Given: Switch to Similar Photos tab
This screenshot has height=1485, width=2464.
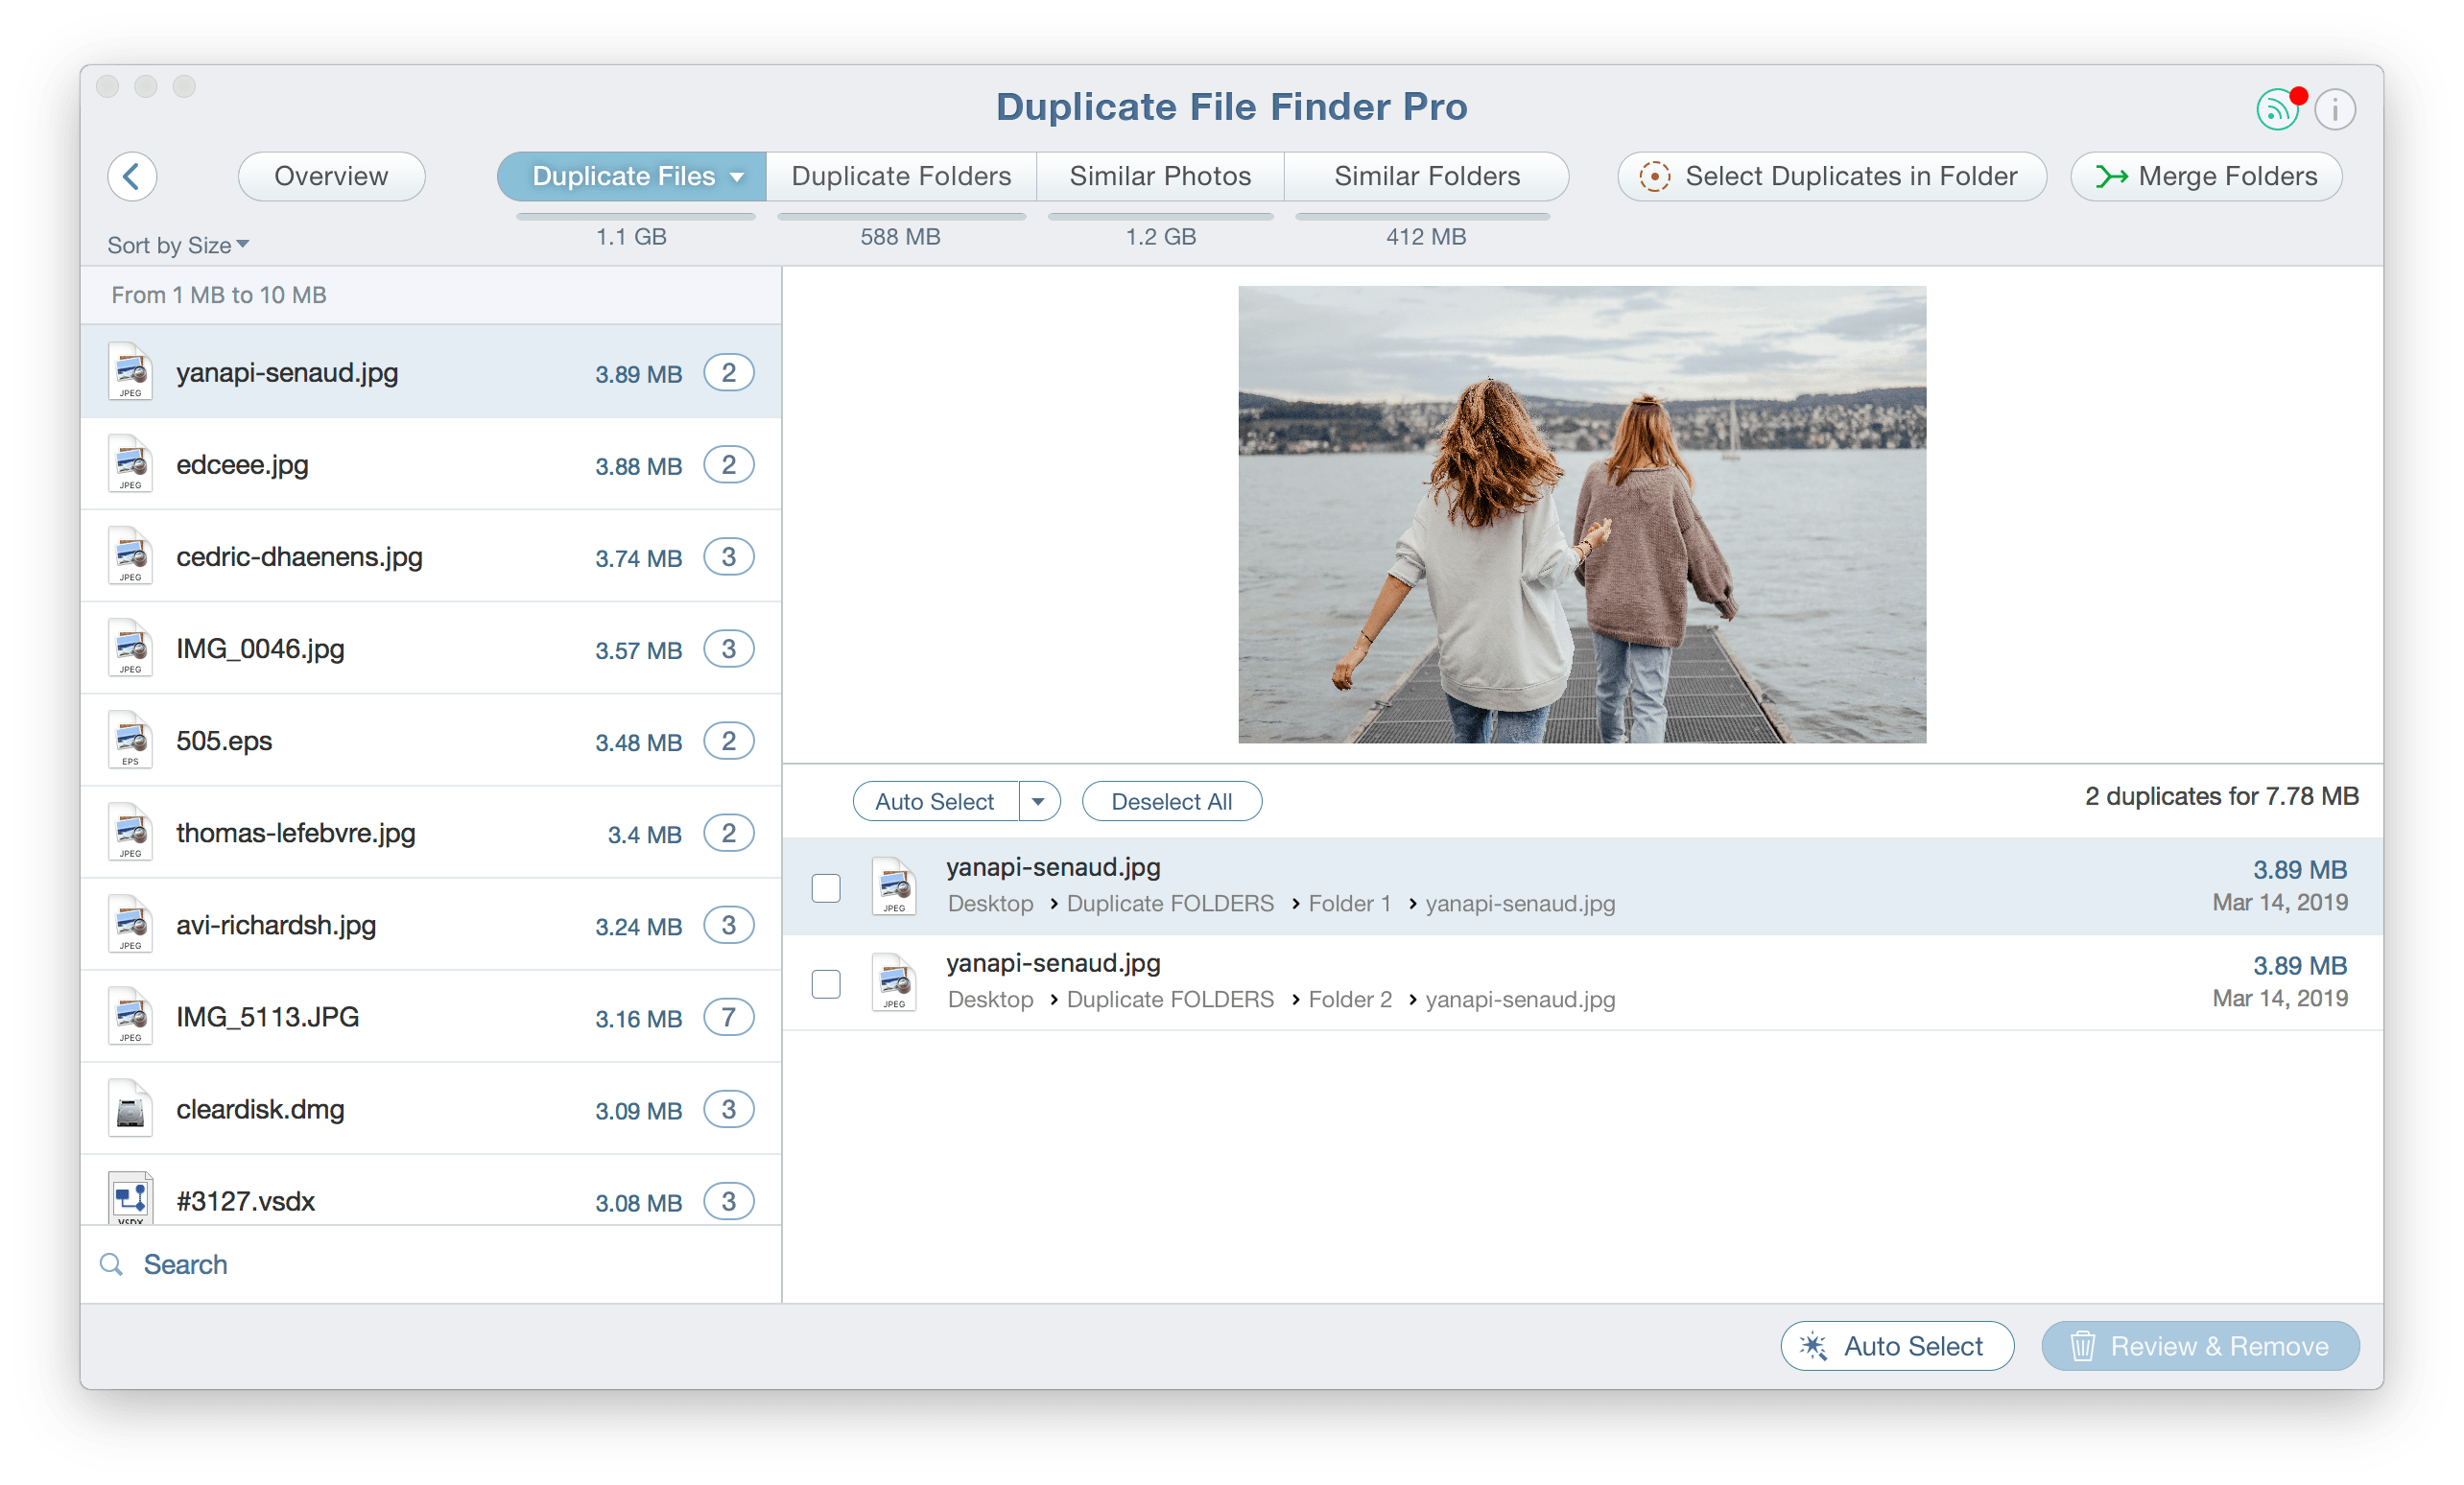Looking at the screenshot, I should [x=1162, y=176].
